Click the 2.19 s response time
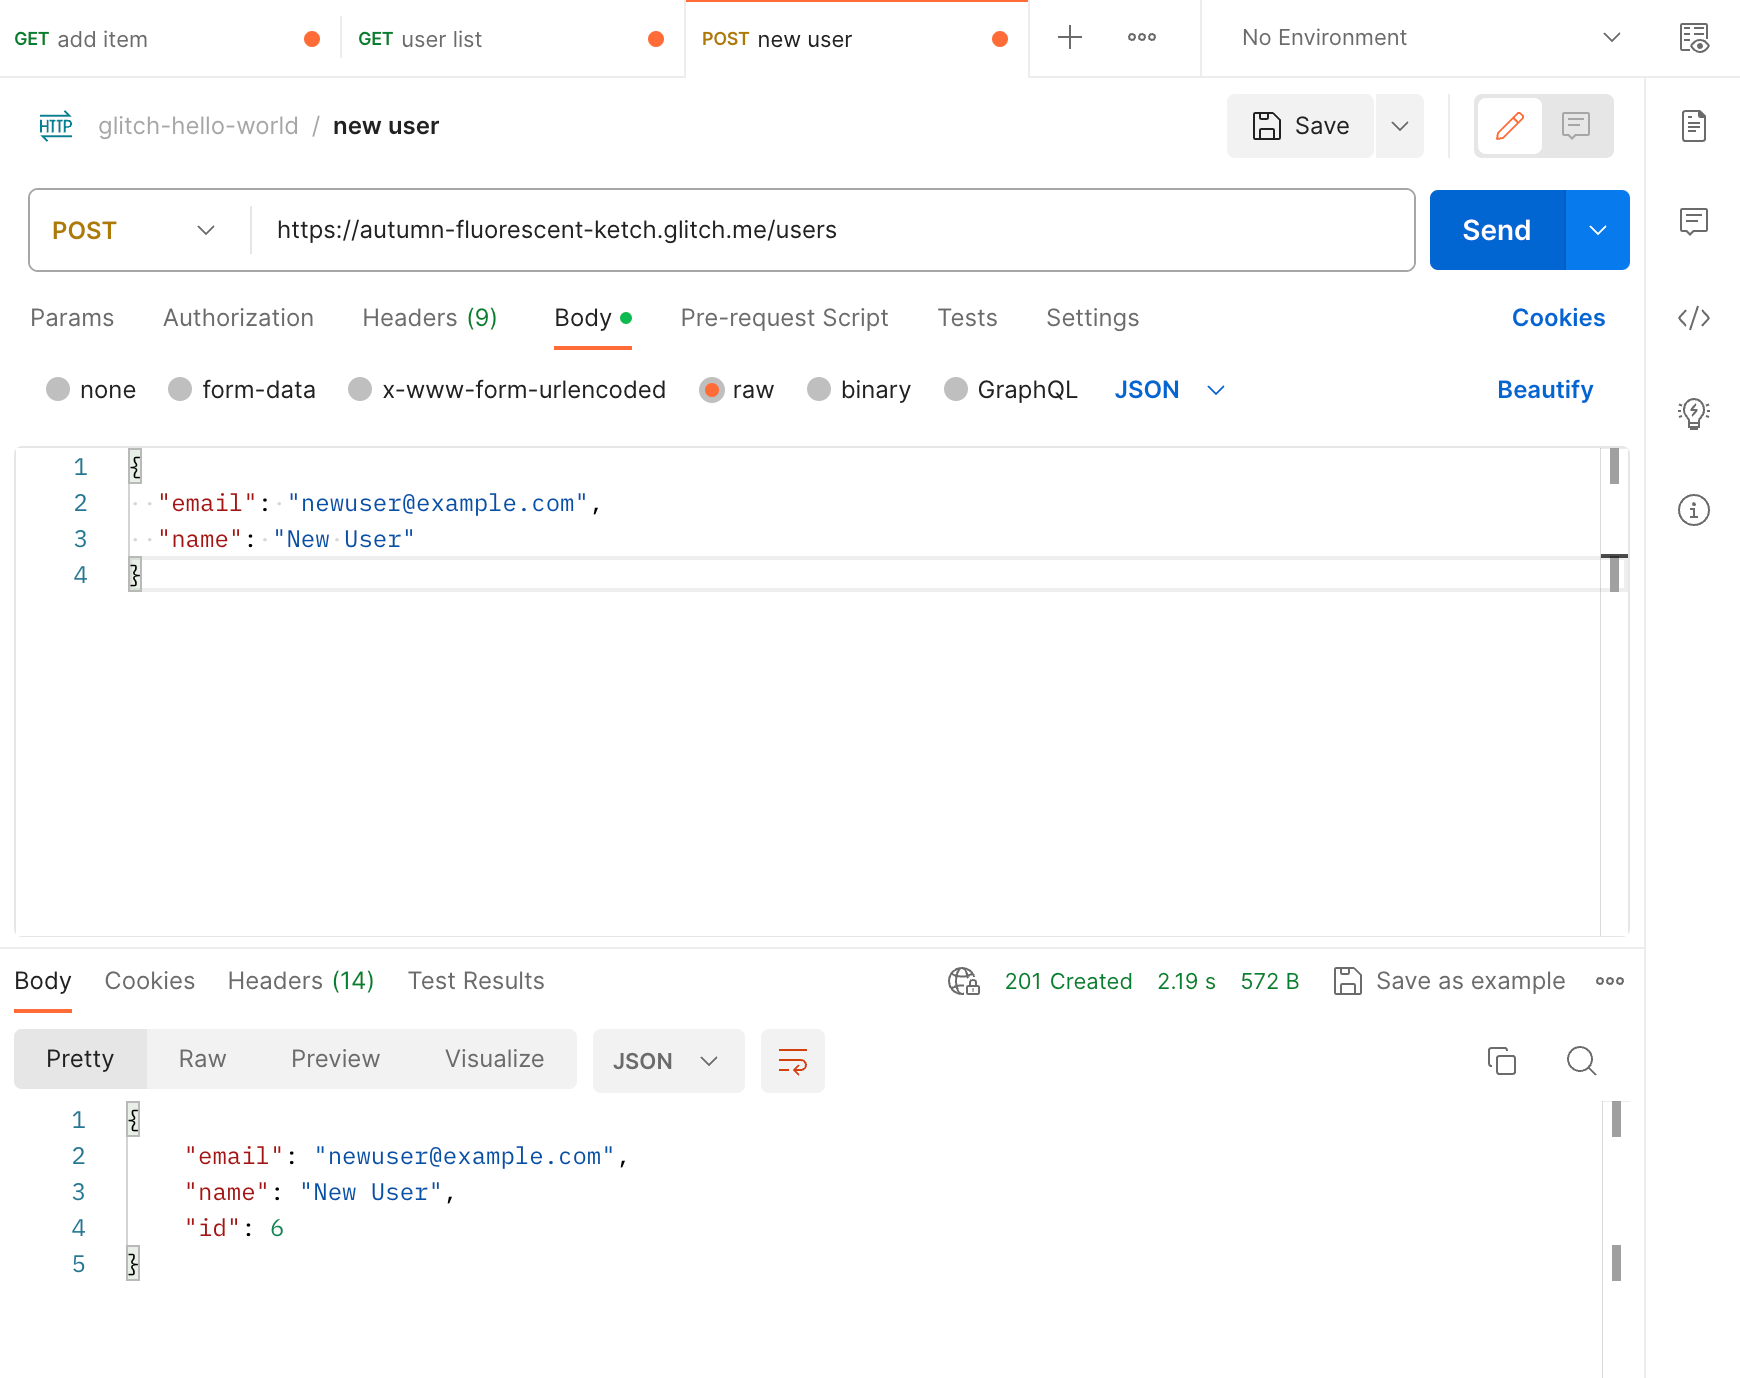1740x1378 pixels. (1186, 981)
